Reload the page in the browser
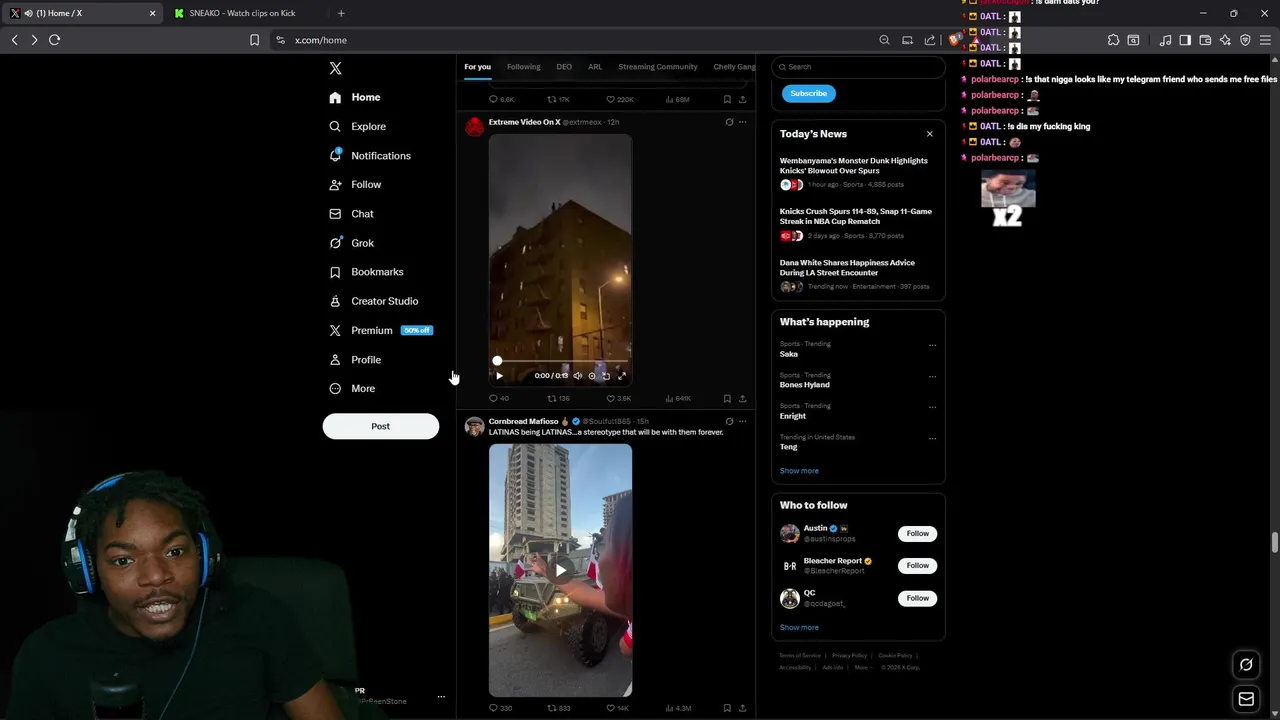The image size is (1280, 720). coord(54,40)
